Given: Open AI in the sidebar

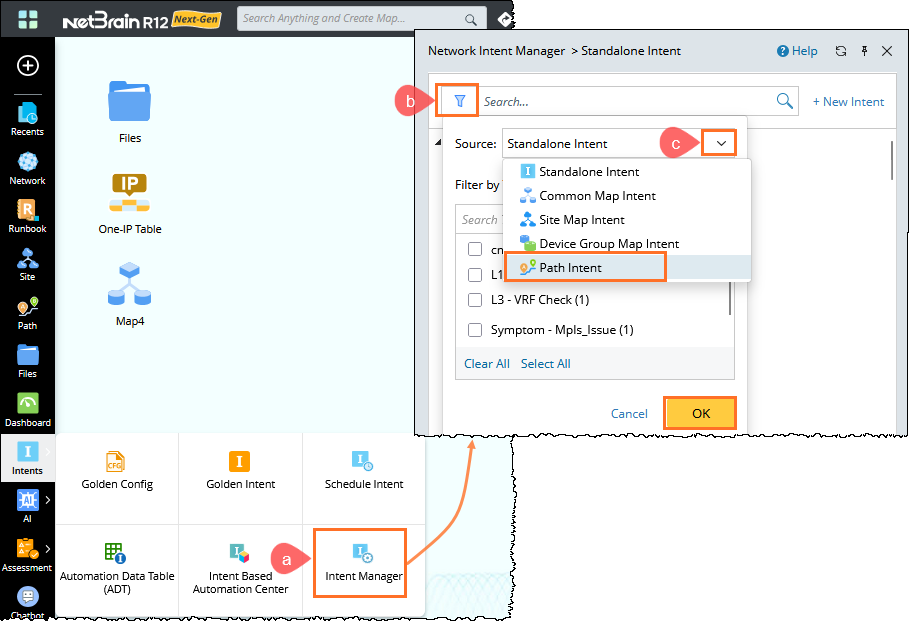Looking at the screenshot, I should pyautogui.click(x=27, y=507).
